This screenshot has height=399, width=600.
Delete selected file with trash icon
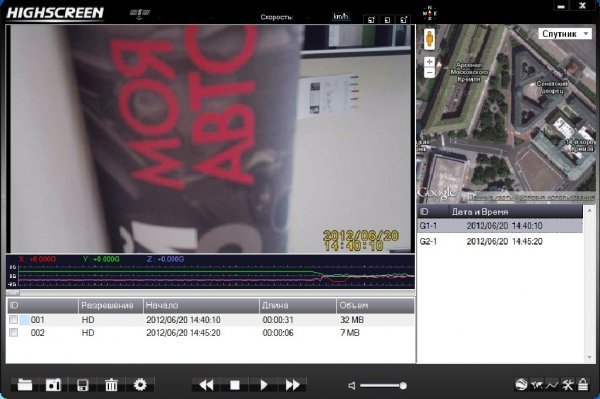[111, 384]
